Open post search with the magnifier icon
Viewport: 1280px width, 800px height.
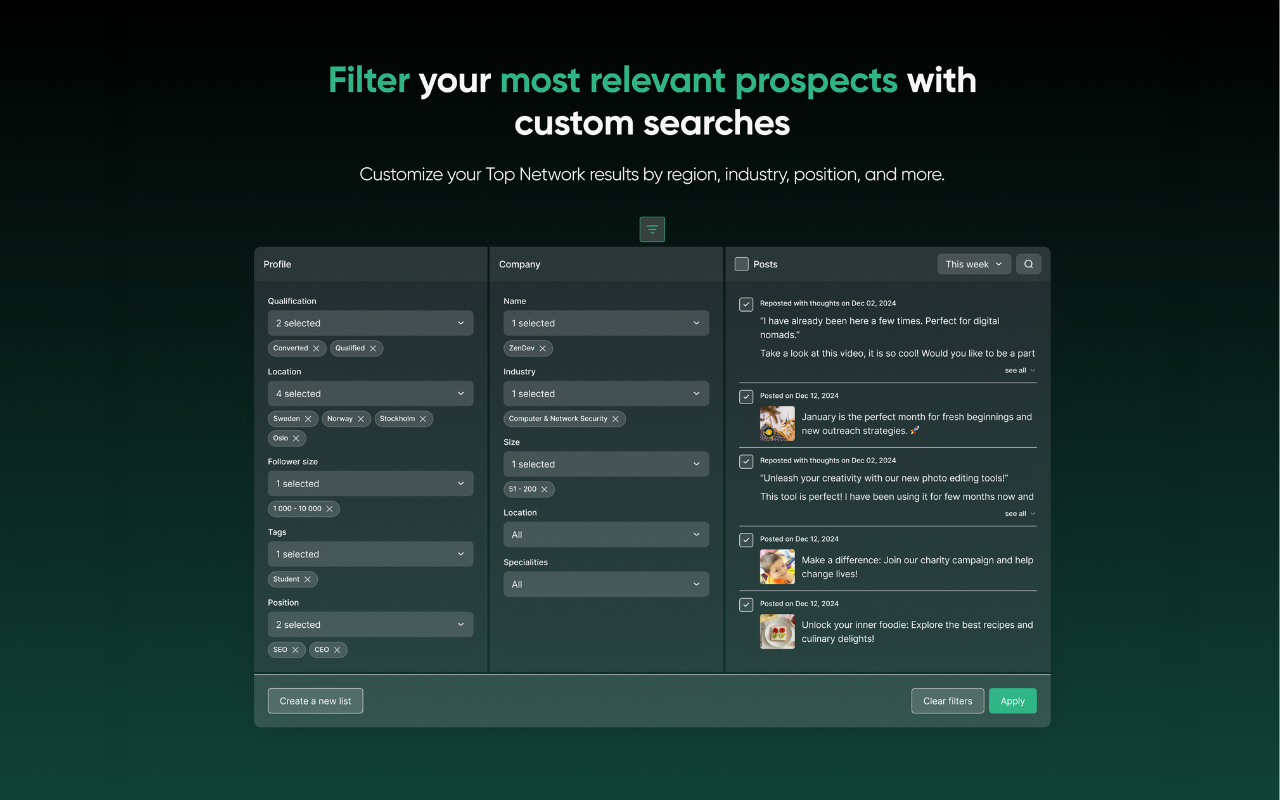[1029, 263]
